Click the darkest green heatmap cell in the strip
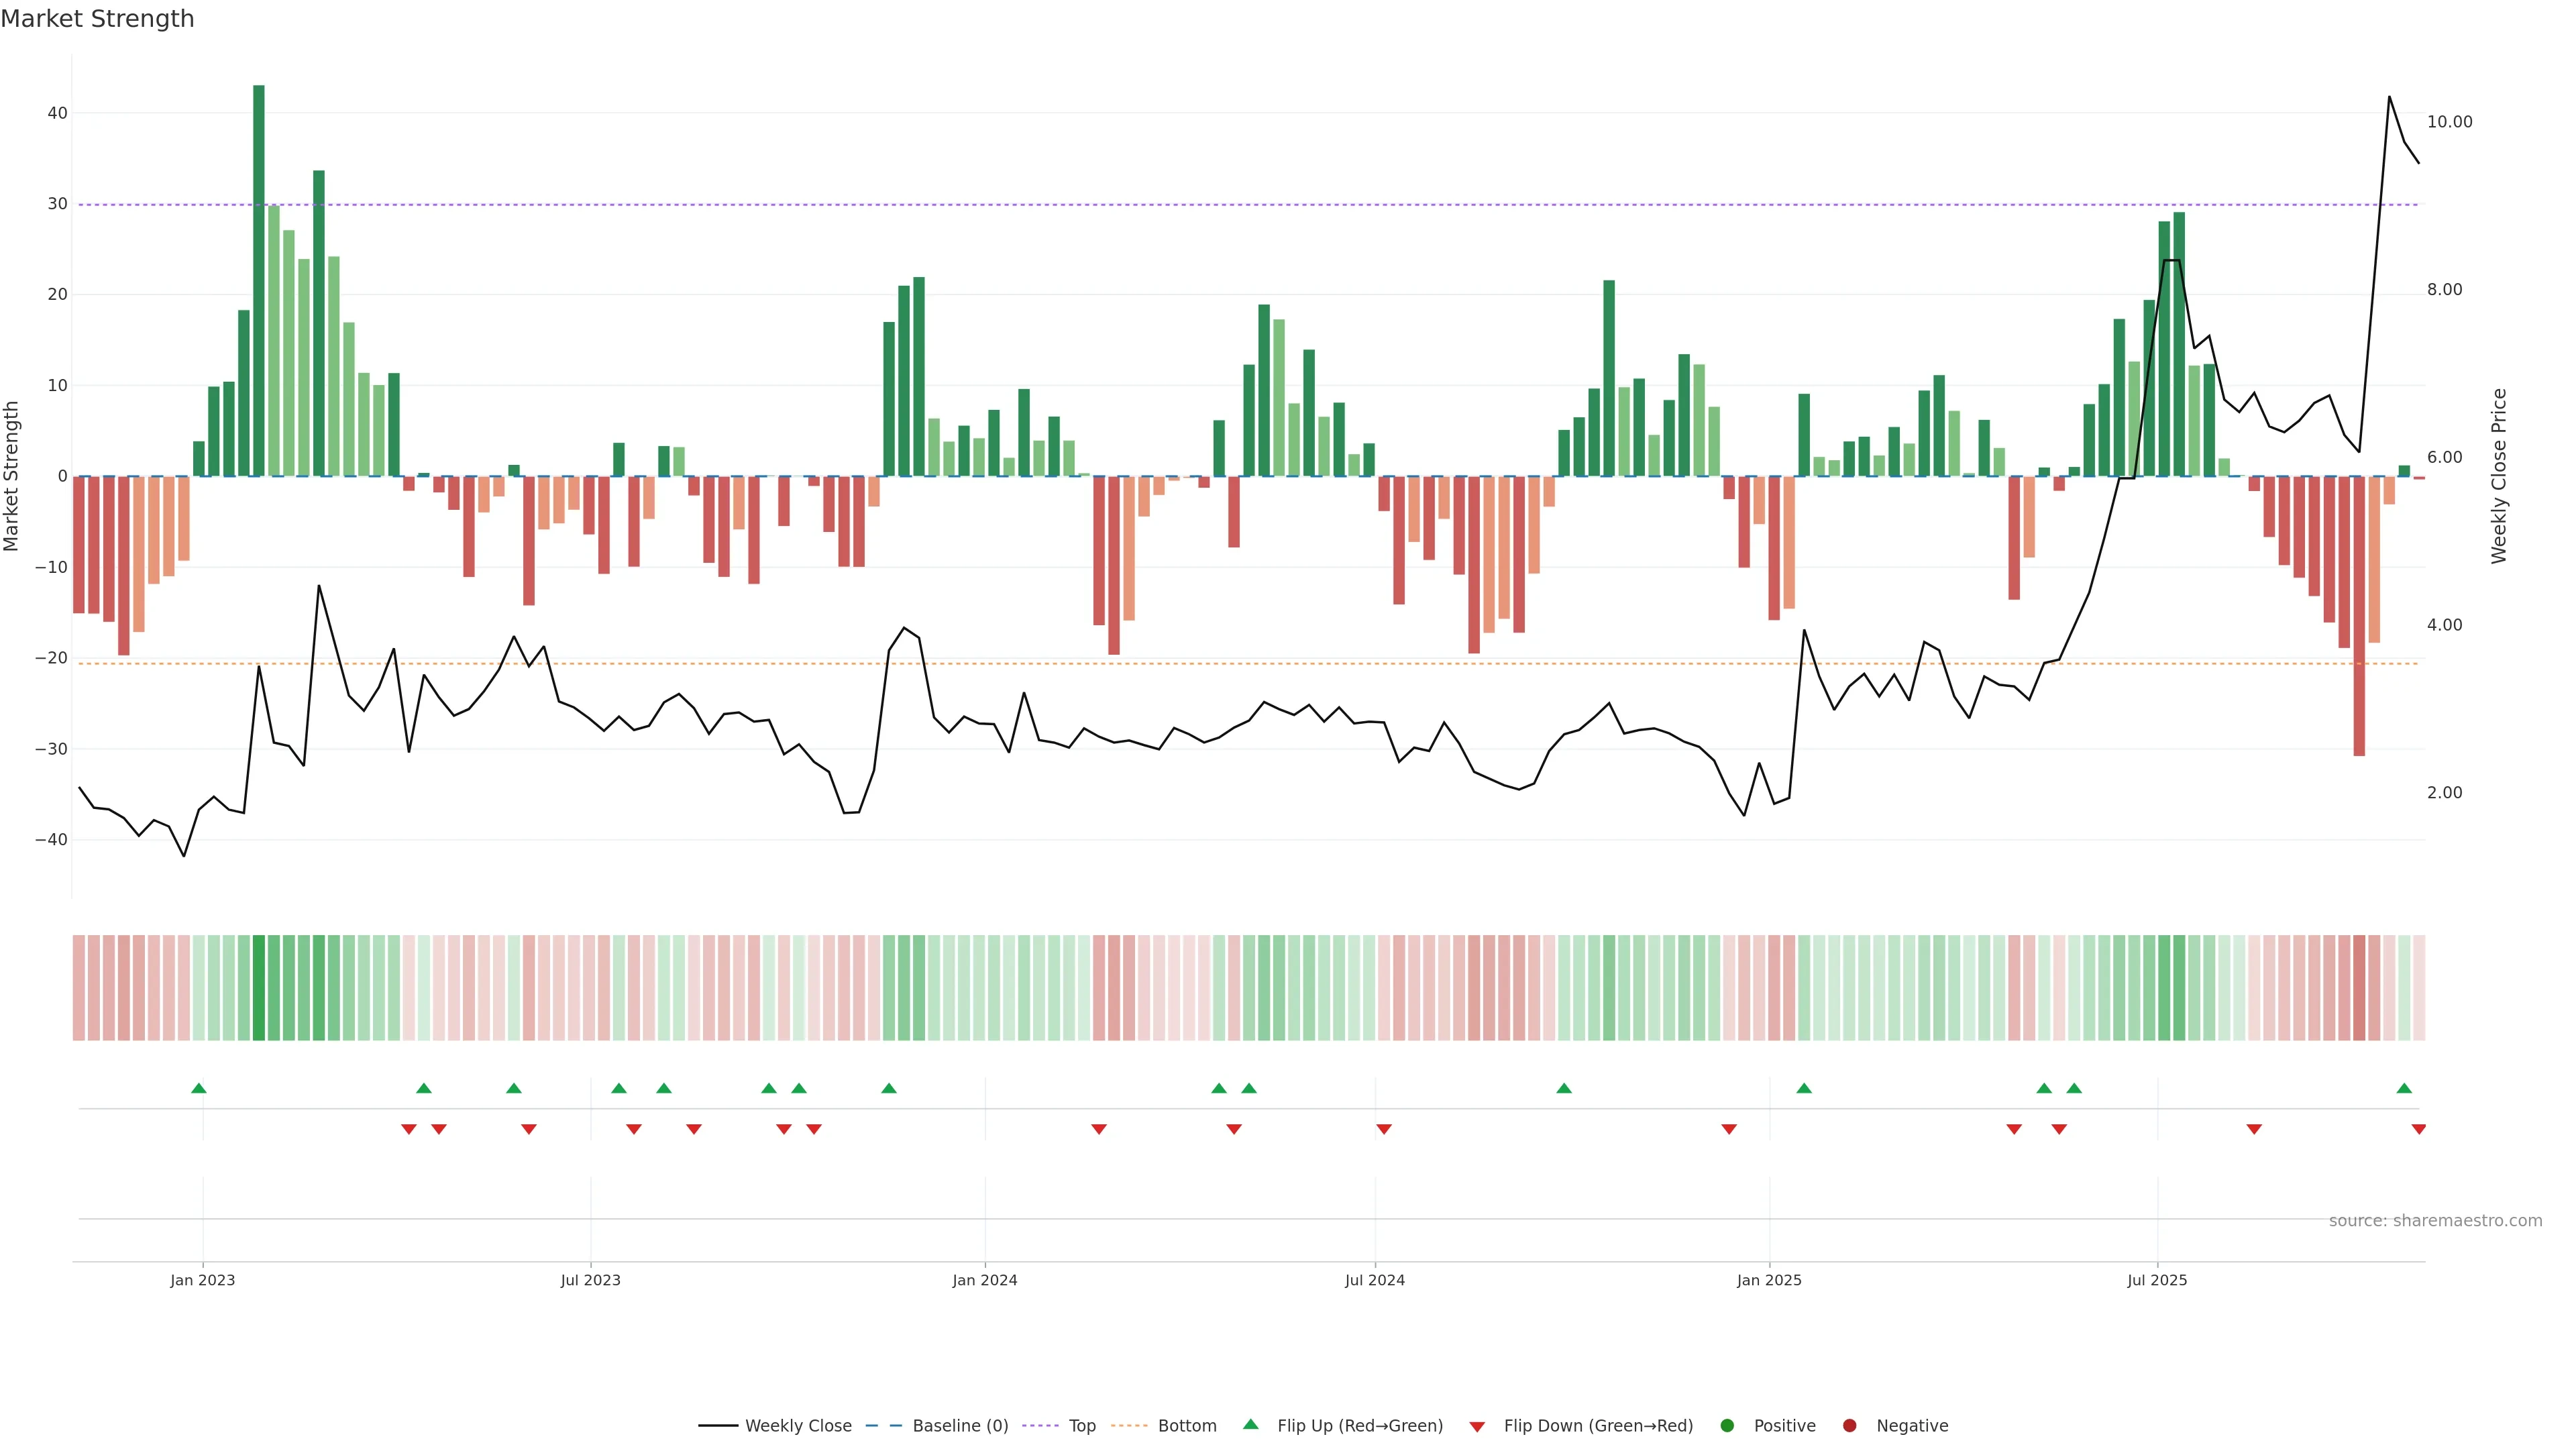2576x1449 pixels. click(259, 987)
